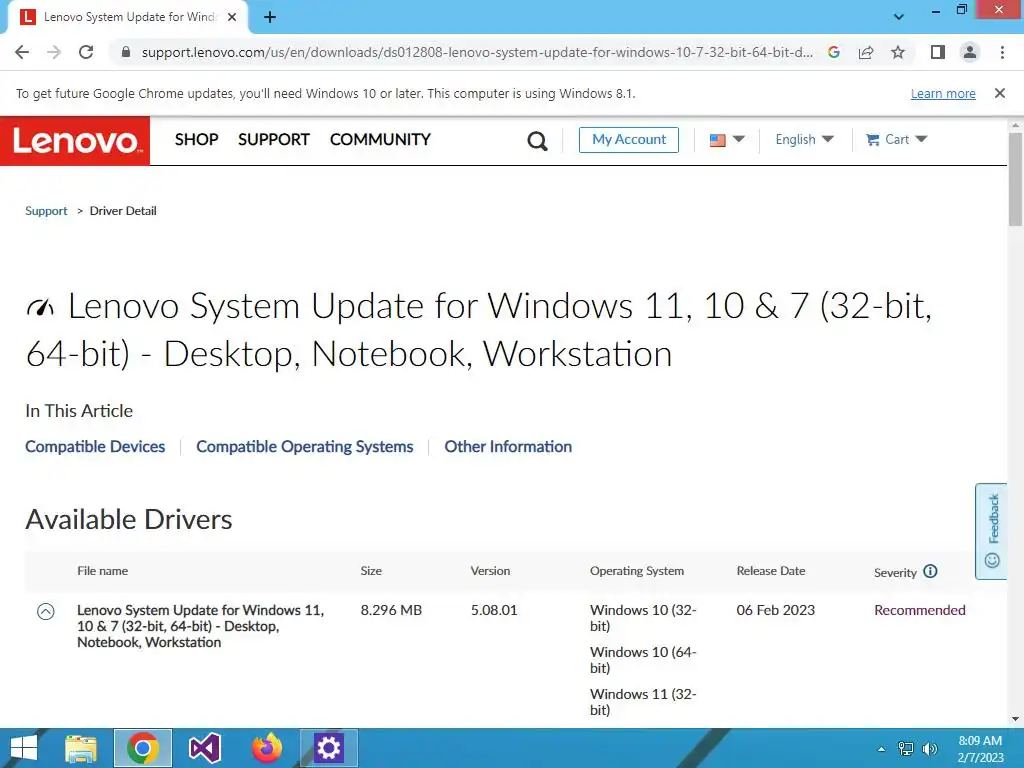The width and height of the screenshot is (1024, 768).
Task: Bookmark this page with the star icon
Action: coord(898,52)
